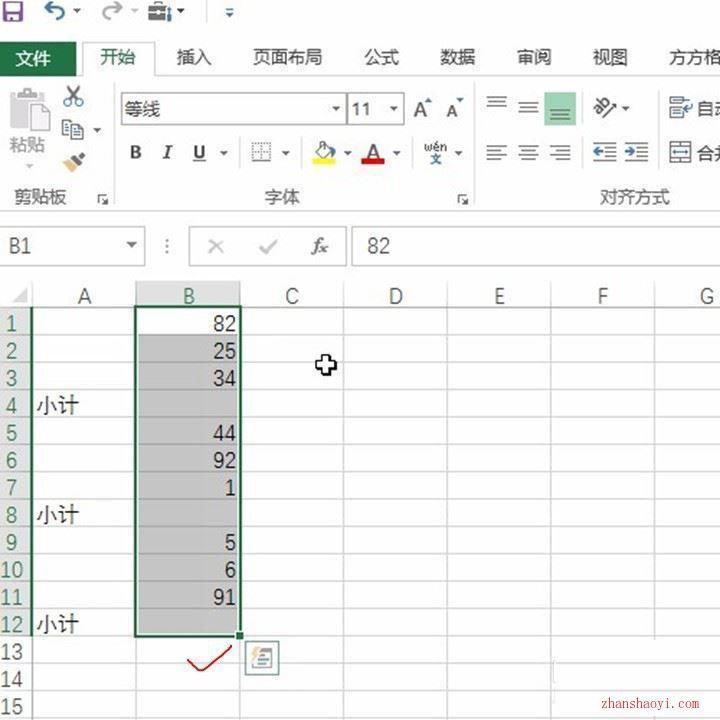Open Customize Quick Access Toolbar menu
The width and height of the screenshot is (720, 720).
tap(230, 13)
